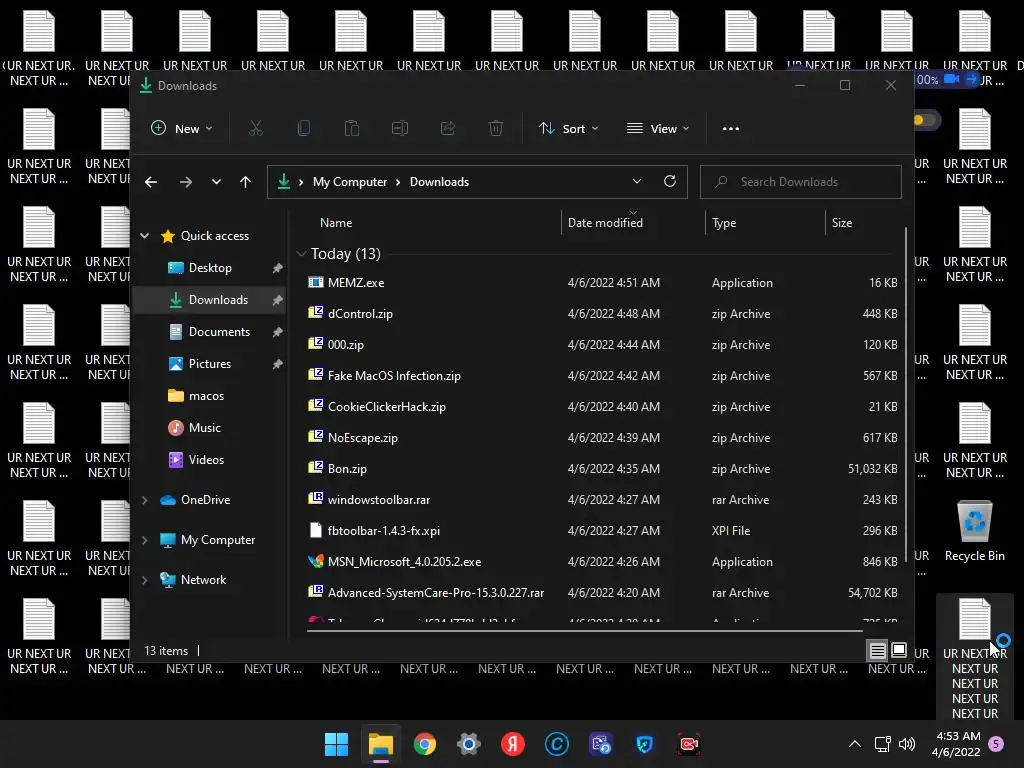
Task: Click the Search Downloads field
Action: (x=801, y=182)
